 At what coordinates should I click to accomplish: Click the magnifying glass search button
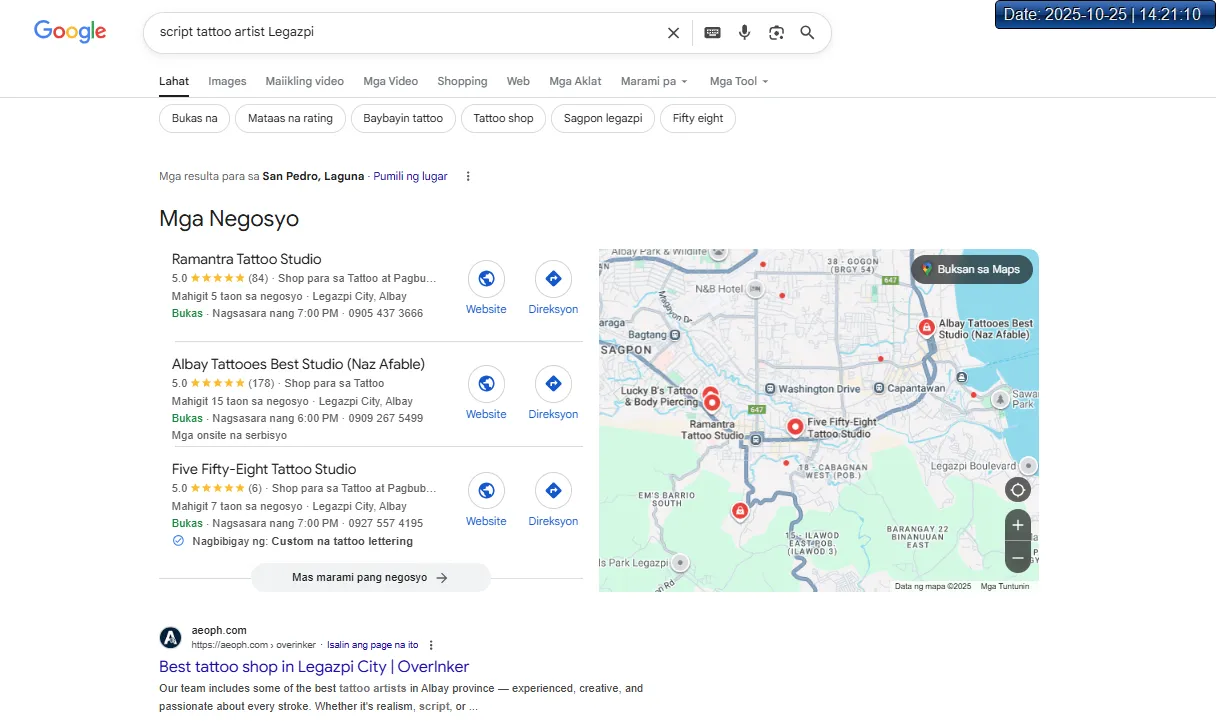(807, 33)
